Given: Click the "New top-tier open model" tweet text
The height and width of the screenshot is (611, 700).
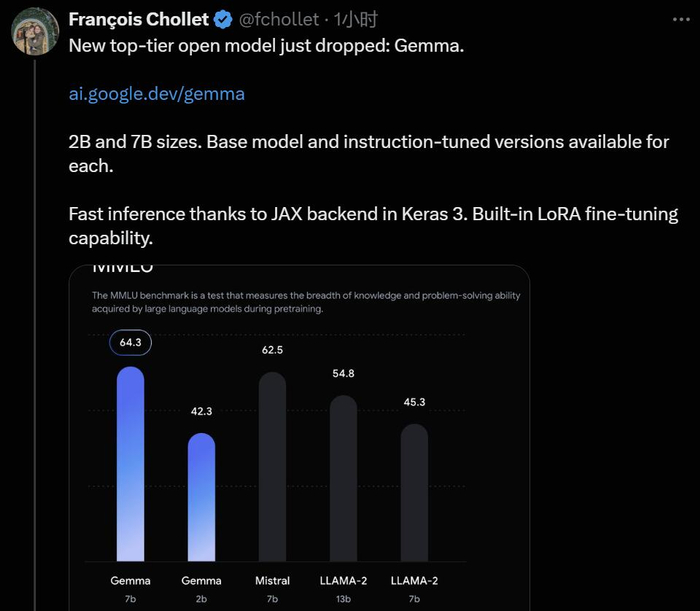Looking at the screenshot, I should [266, 46].
